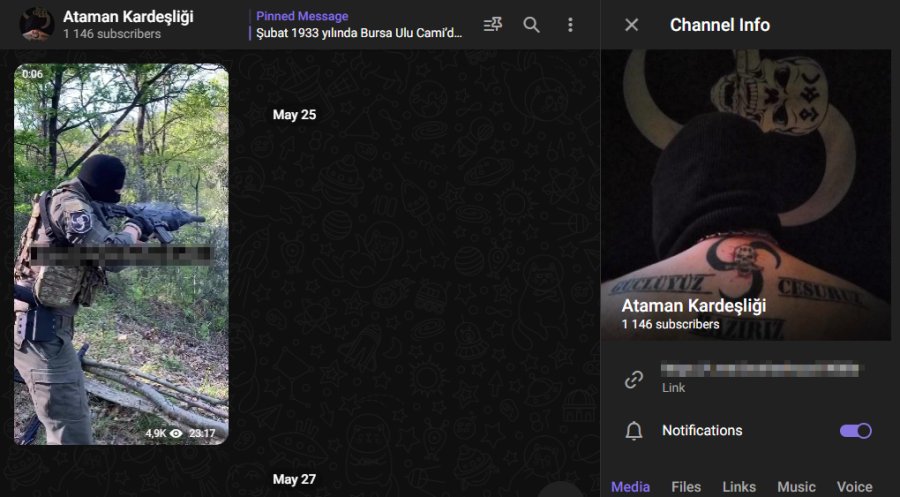The height and width of the screenshot is (497, 900).
Task: Open the three-dot more options menu
Action: point(570,25)
